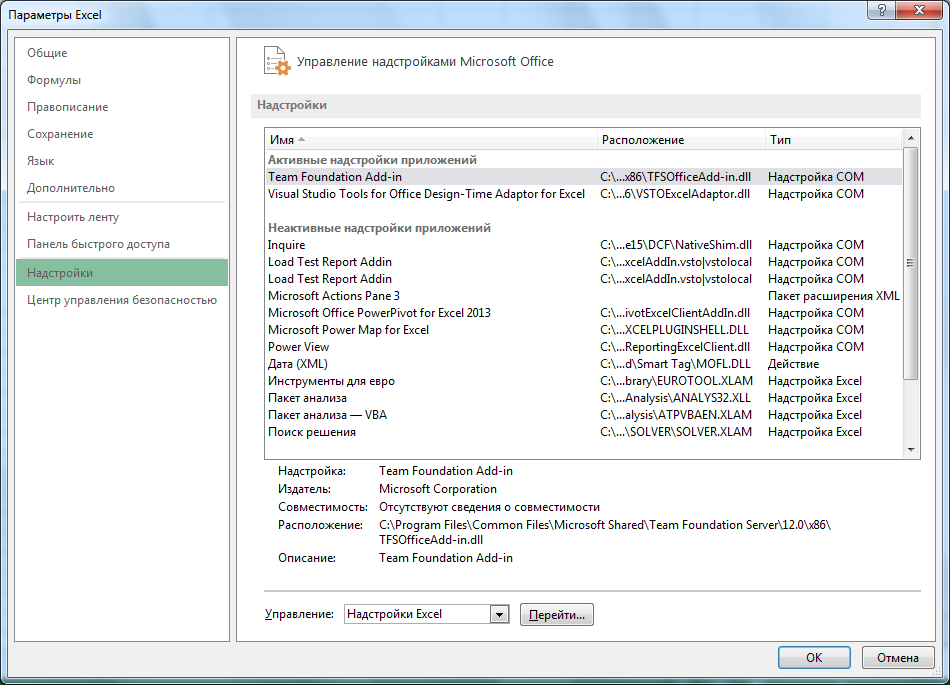Click the add-in list scrollbar up arrow
This screenshot has height=685, width=950.
911,139
